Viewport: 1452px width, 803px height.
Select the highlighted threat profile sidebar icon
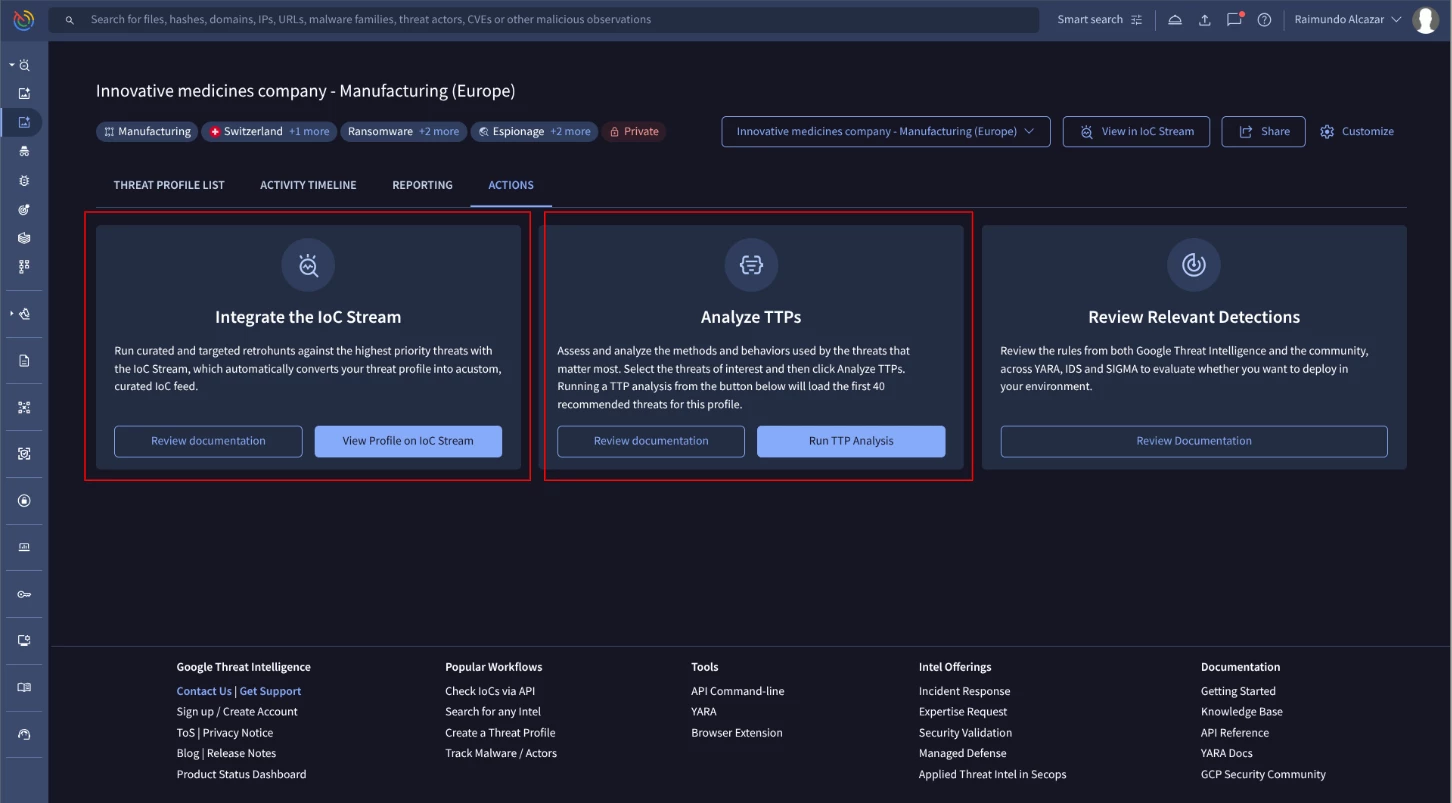(x=24, y=123)
